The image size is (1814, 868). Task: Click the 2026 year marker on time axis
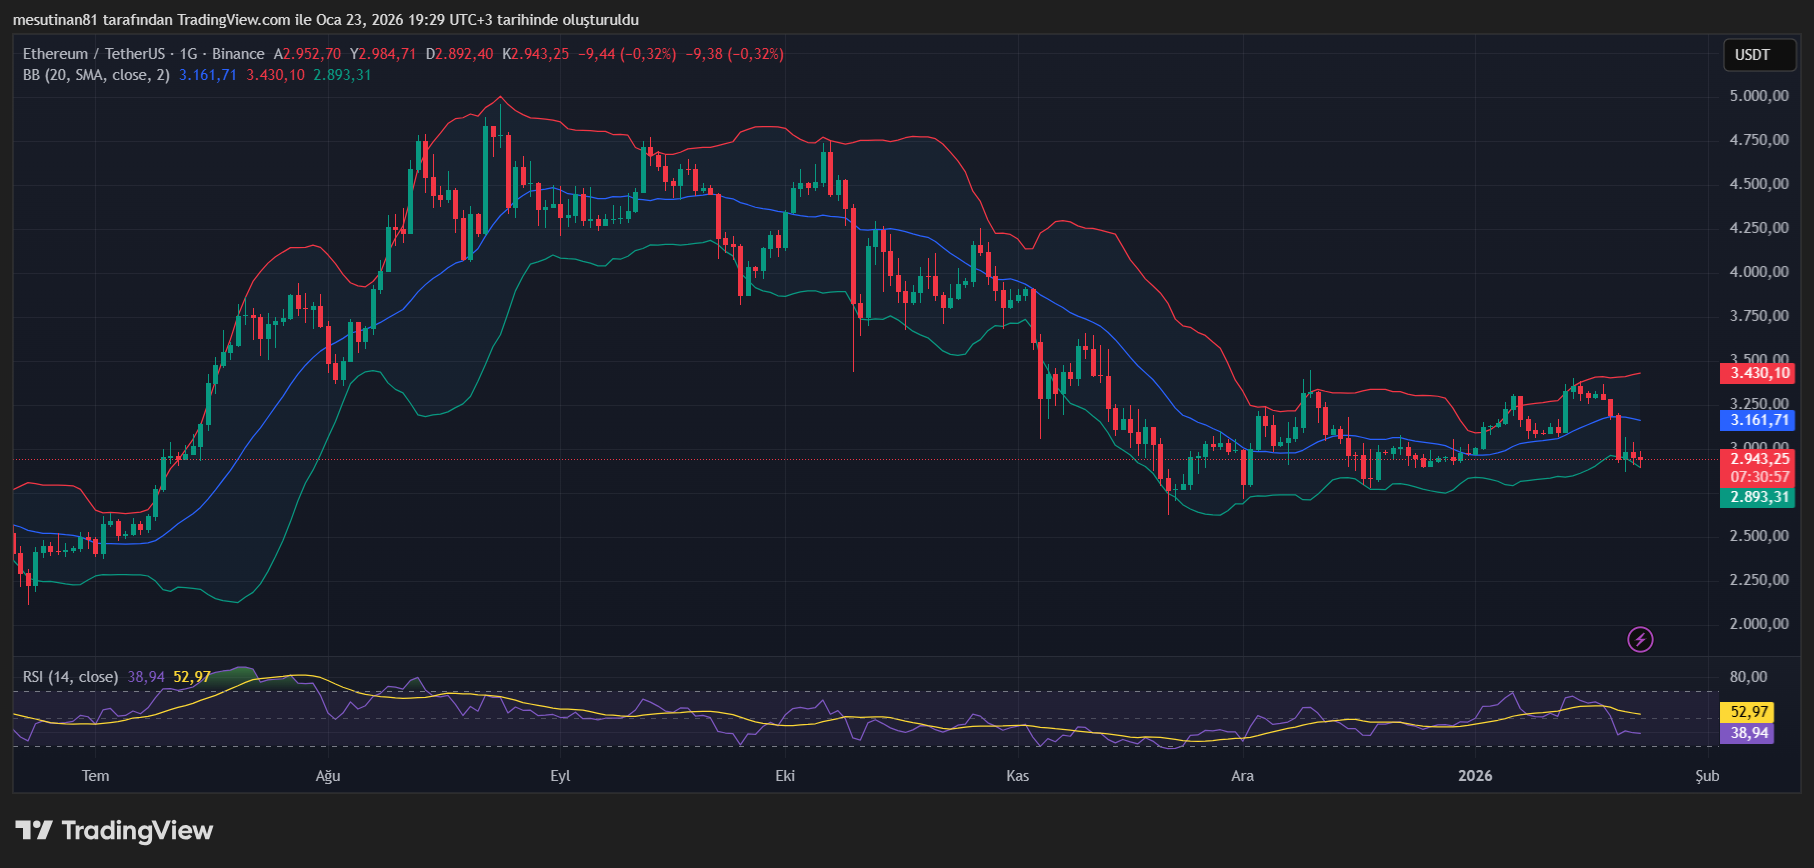(x=1475, y=776)
